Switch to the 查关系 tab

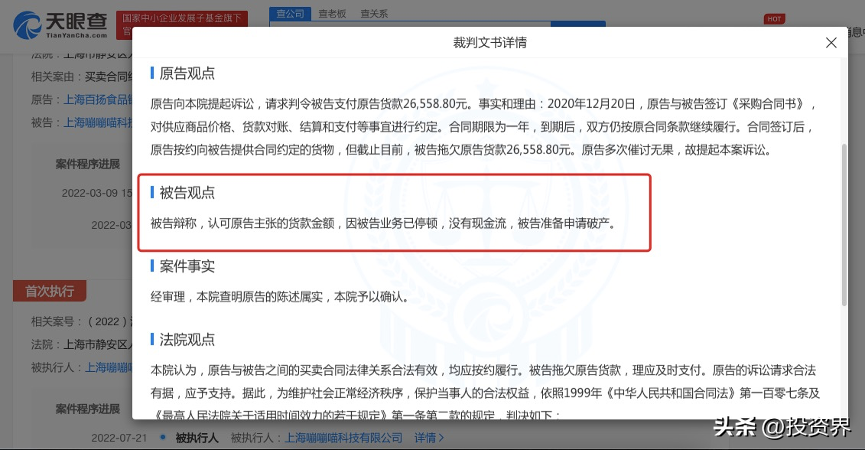click(x=374, y=13)
